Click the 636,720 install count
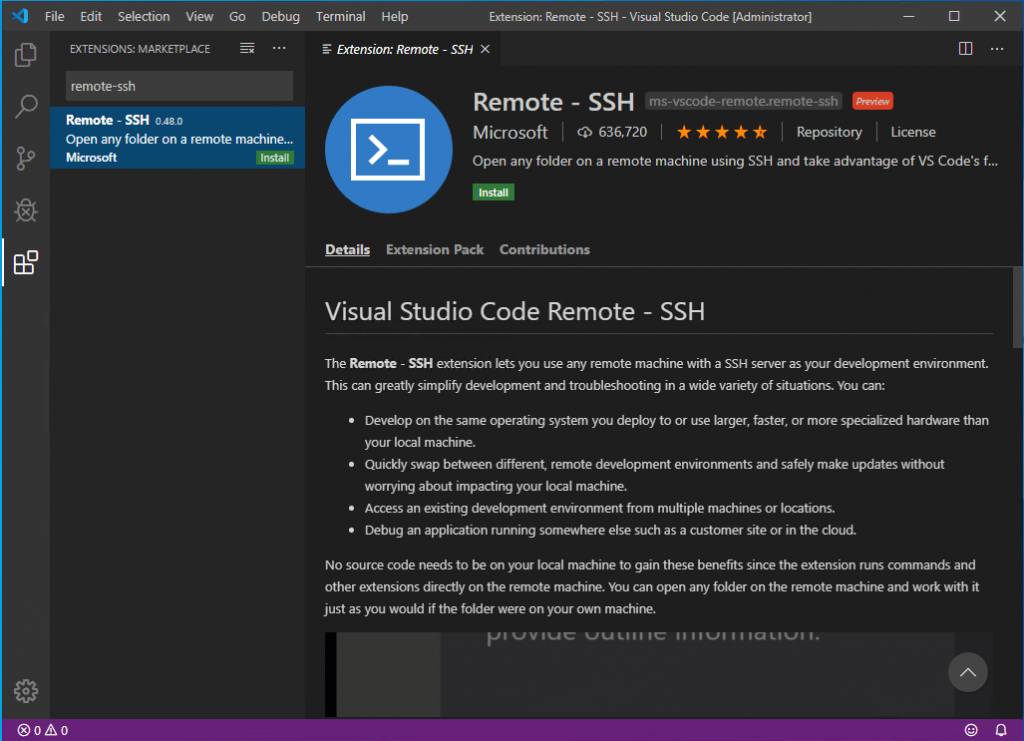This screenshot has height=741, width=1024. pyautogui.click(x=622, y=133)
